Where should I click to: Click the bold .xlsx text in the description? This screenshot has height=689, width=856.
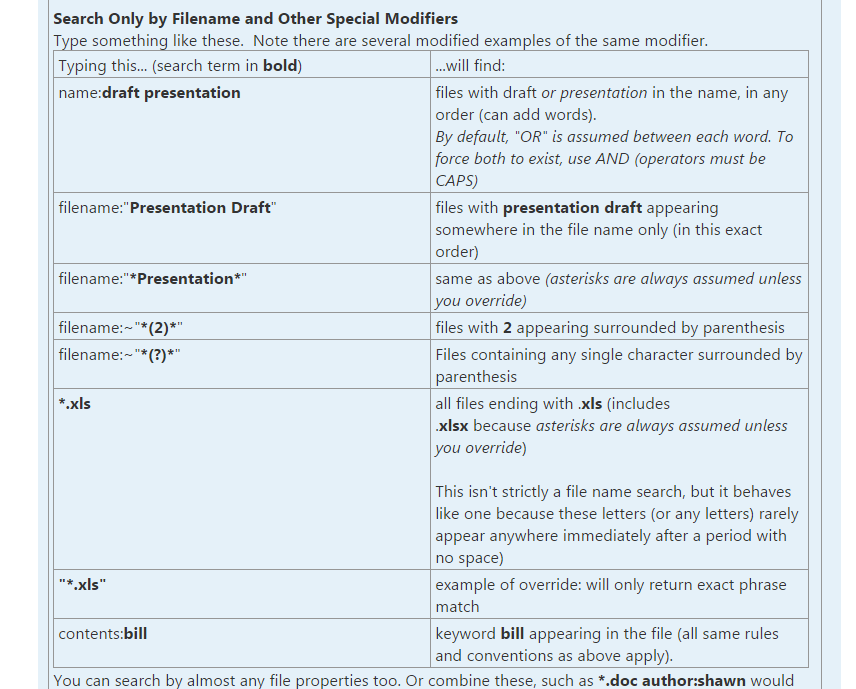(x=452, y=426)
